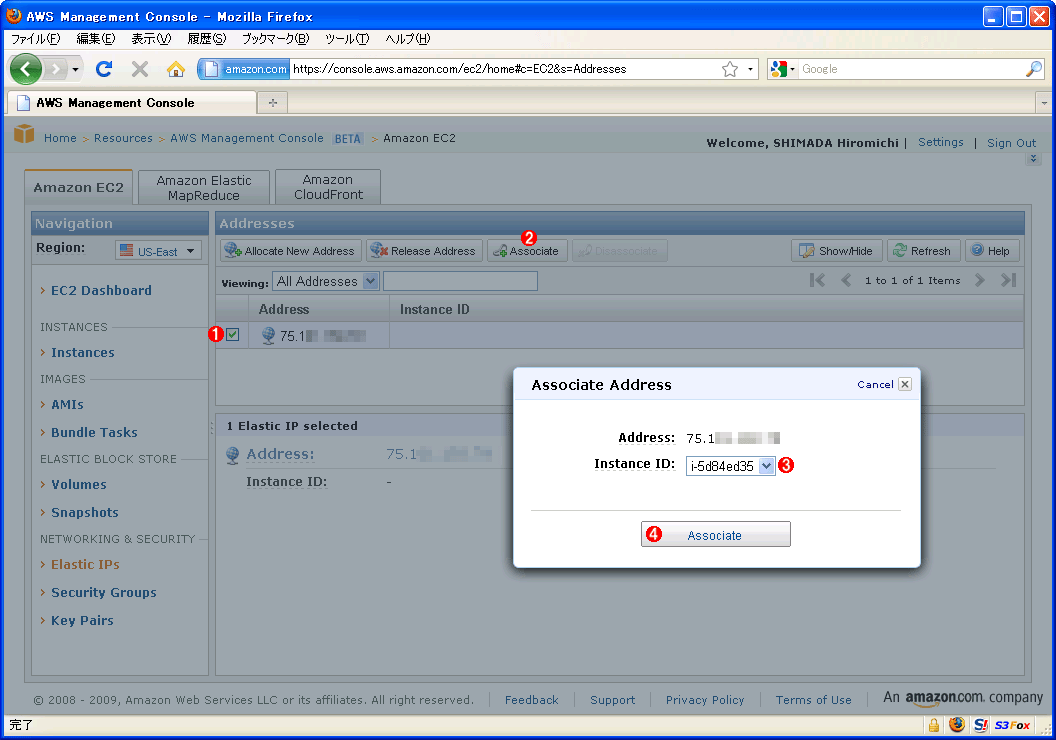Image resolution: width=1056 pixels, height=740 pixels.
Task: Open Snapshots in navigation panel
Action: click(85, 512)
